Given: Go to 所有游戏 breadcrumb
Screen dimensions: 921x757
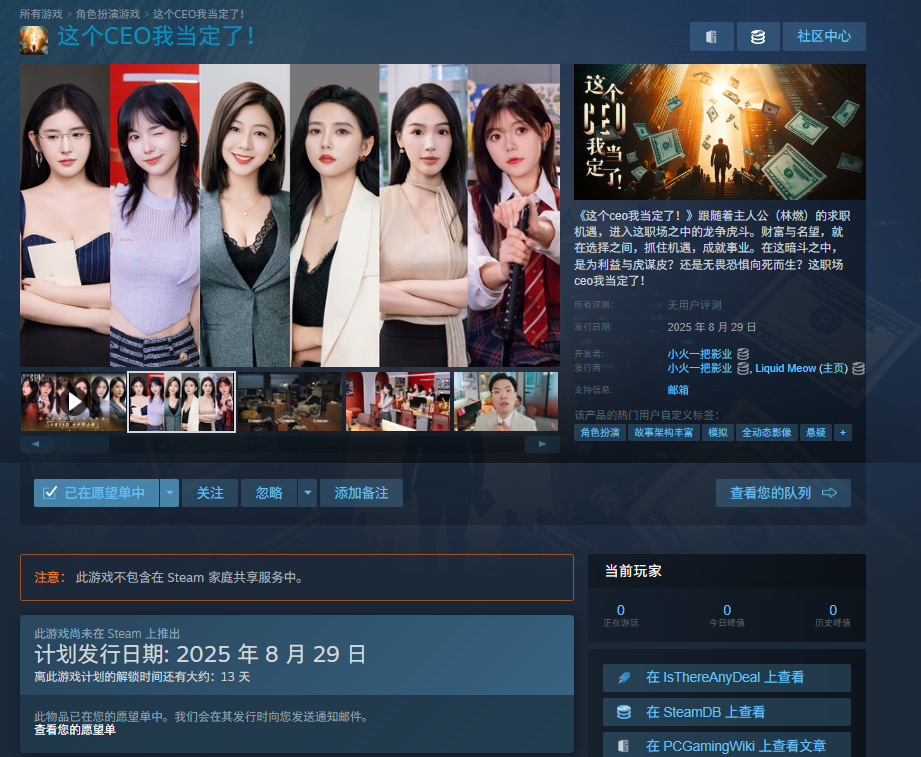Looking at the screenshot, I should 41,14.
